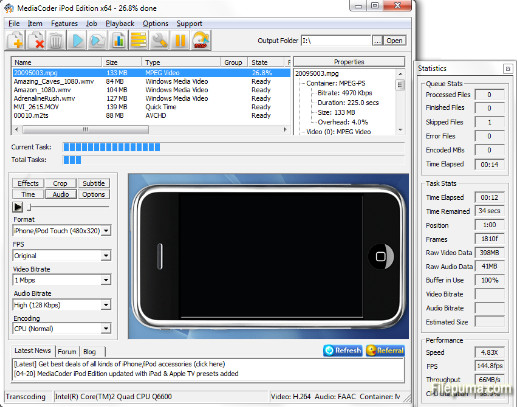Image resolution: width=517 pixels, height=407 pixels.
Task: Click the Open output folder button
Action: coord(394,40)
